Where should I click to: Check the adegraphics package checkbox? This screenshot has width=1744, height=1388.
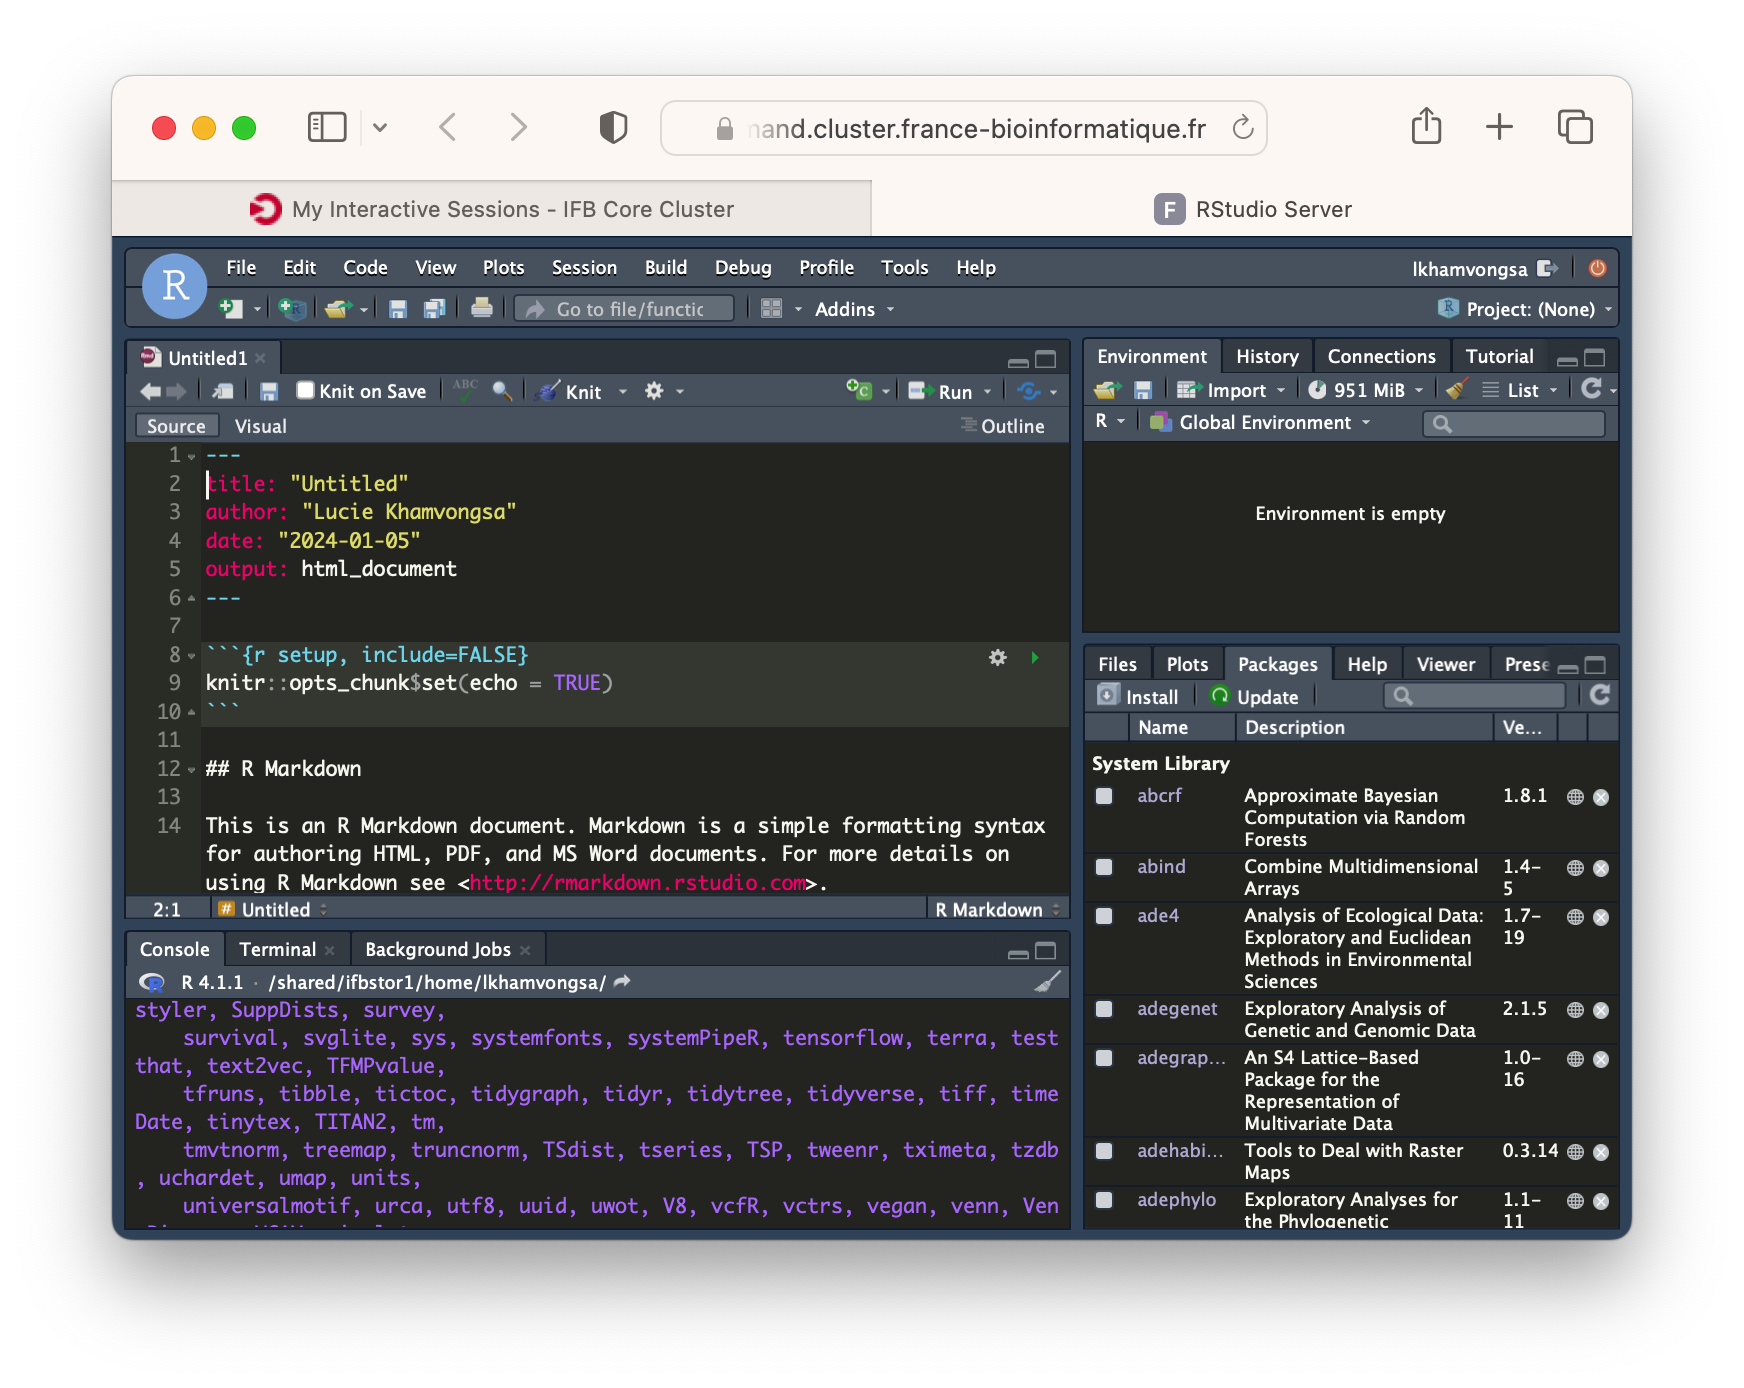[x=1104, y=1058]
